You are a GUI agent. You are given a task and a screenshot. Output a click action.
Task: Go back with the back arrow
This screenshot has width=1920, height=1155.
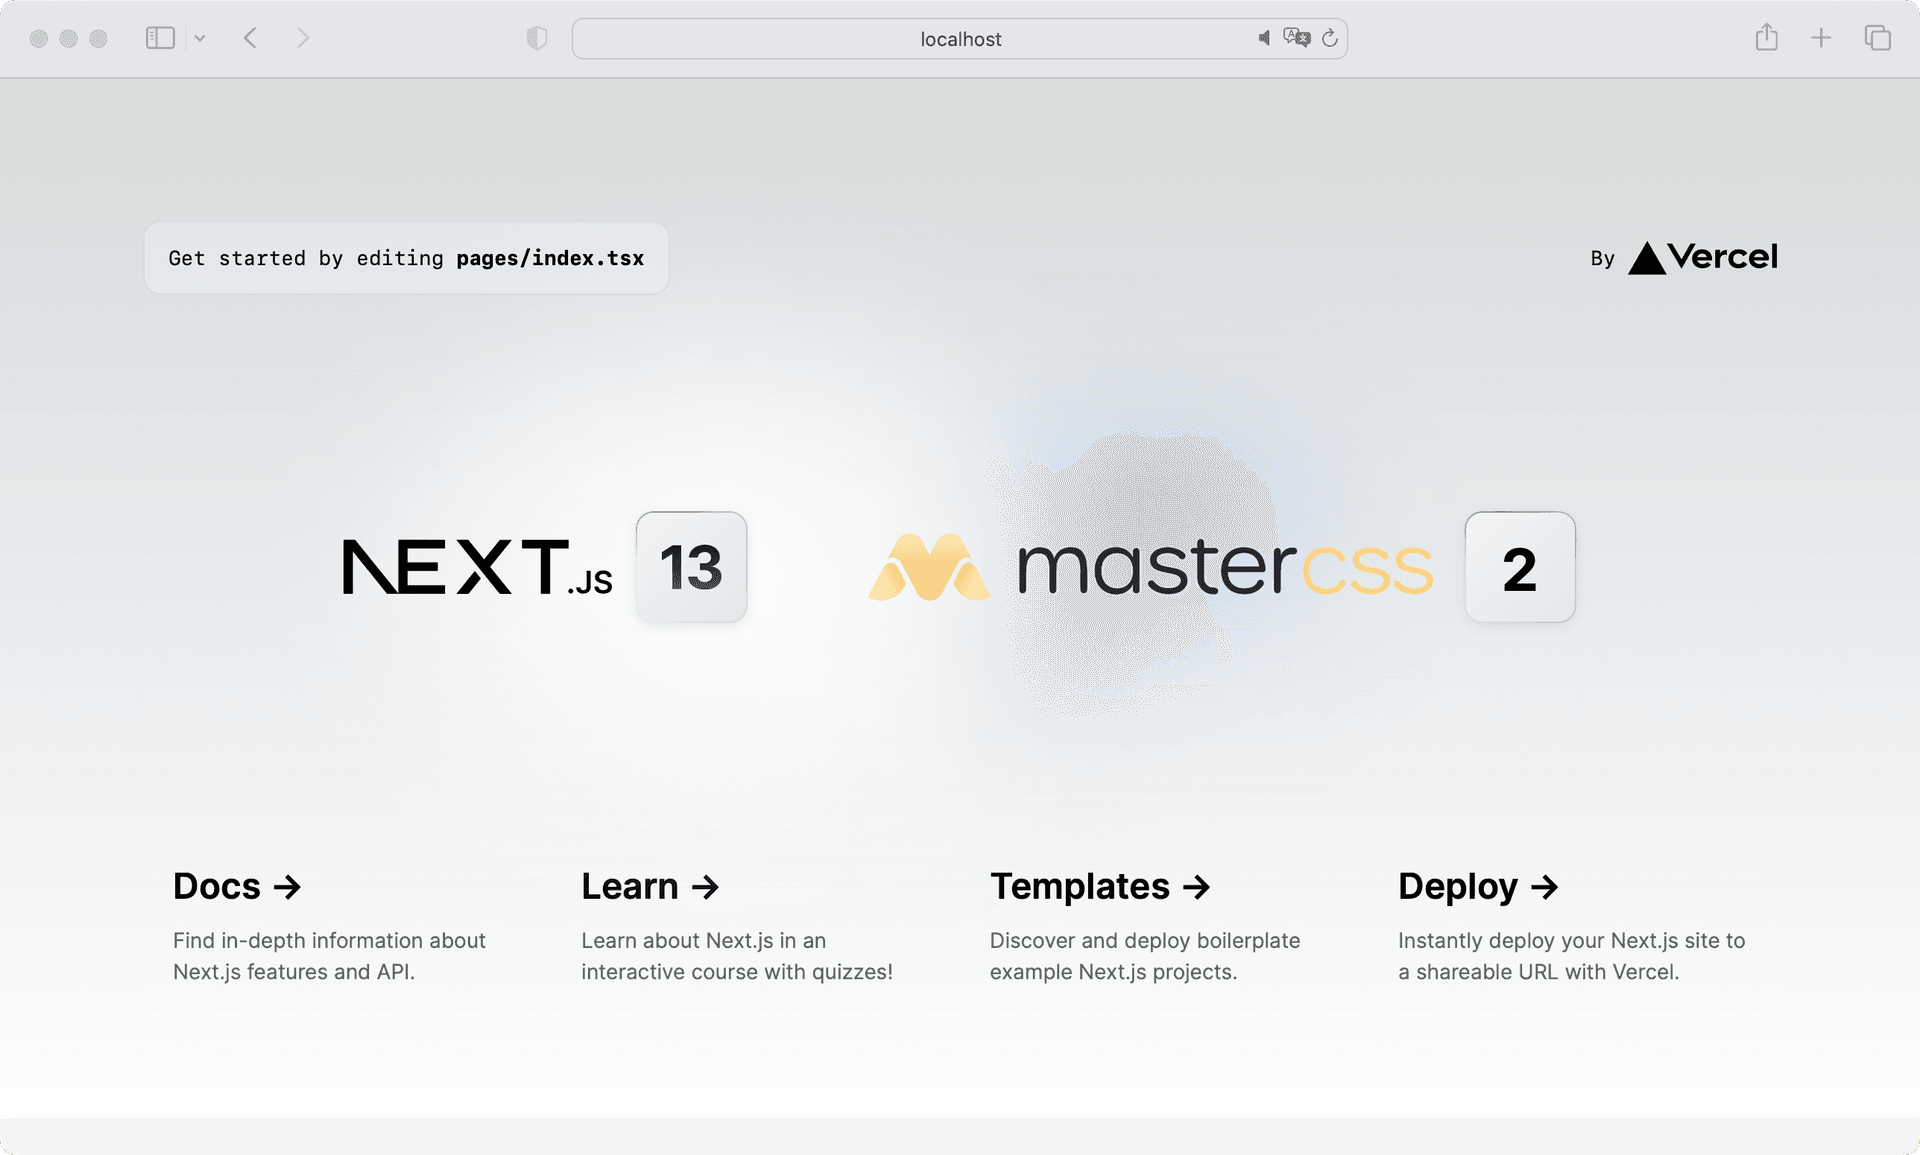click(251, 38)
